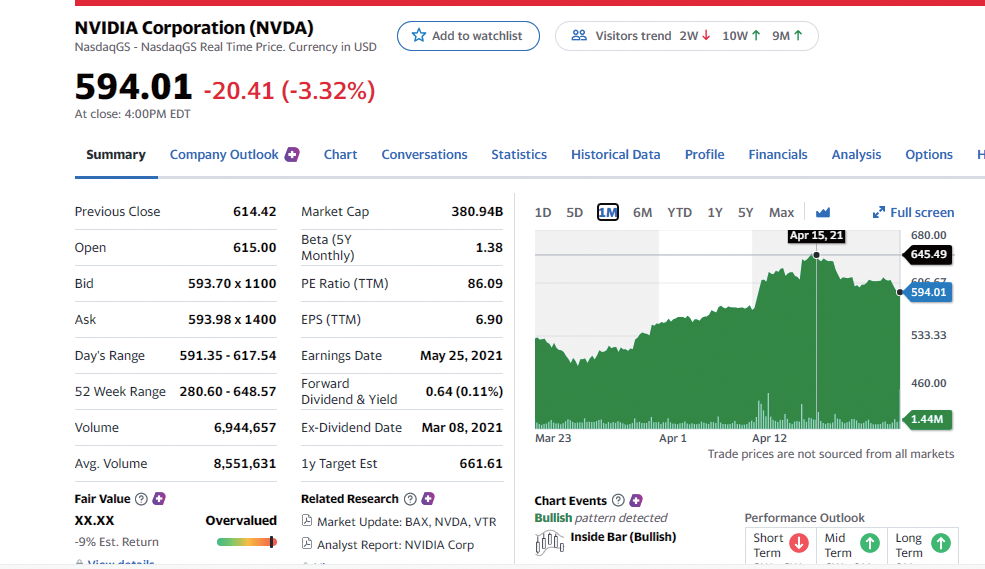Click the purple premium badge beside Related Research

(x=428, y=499)
